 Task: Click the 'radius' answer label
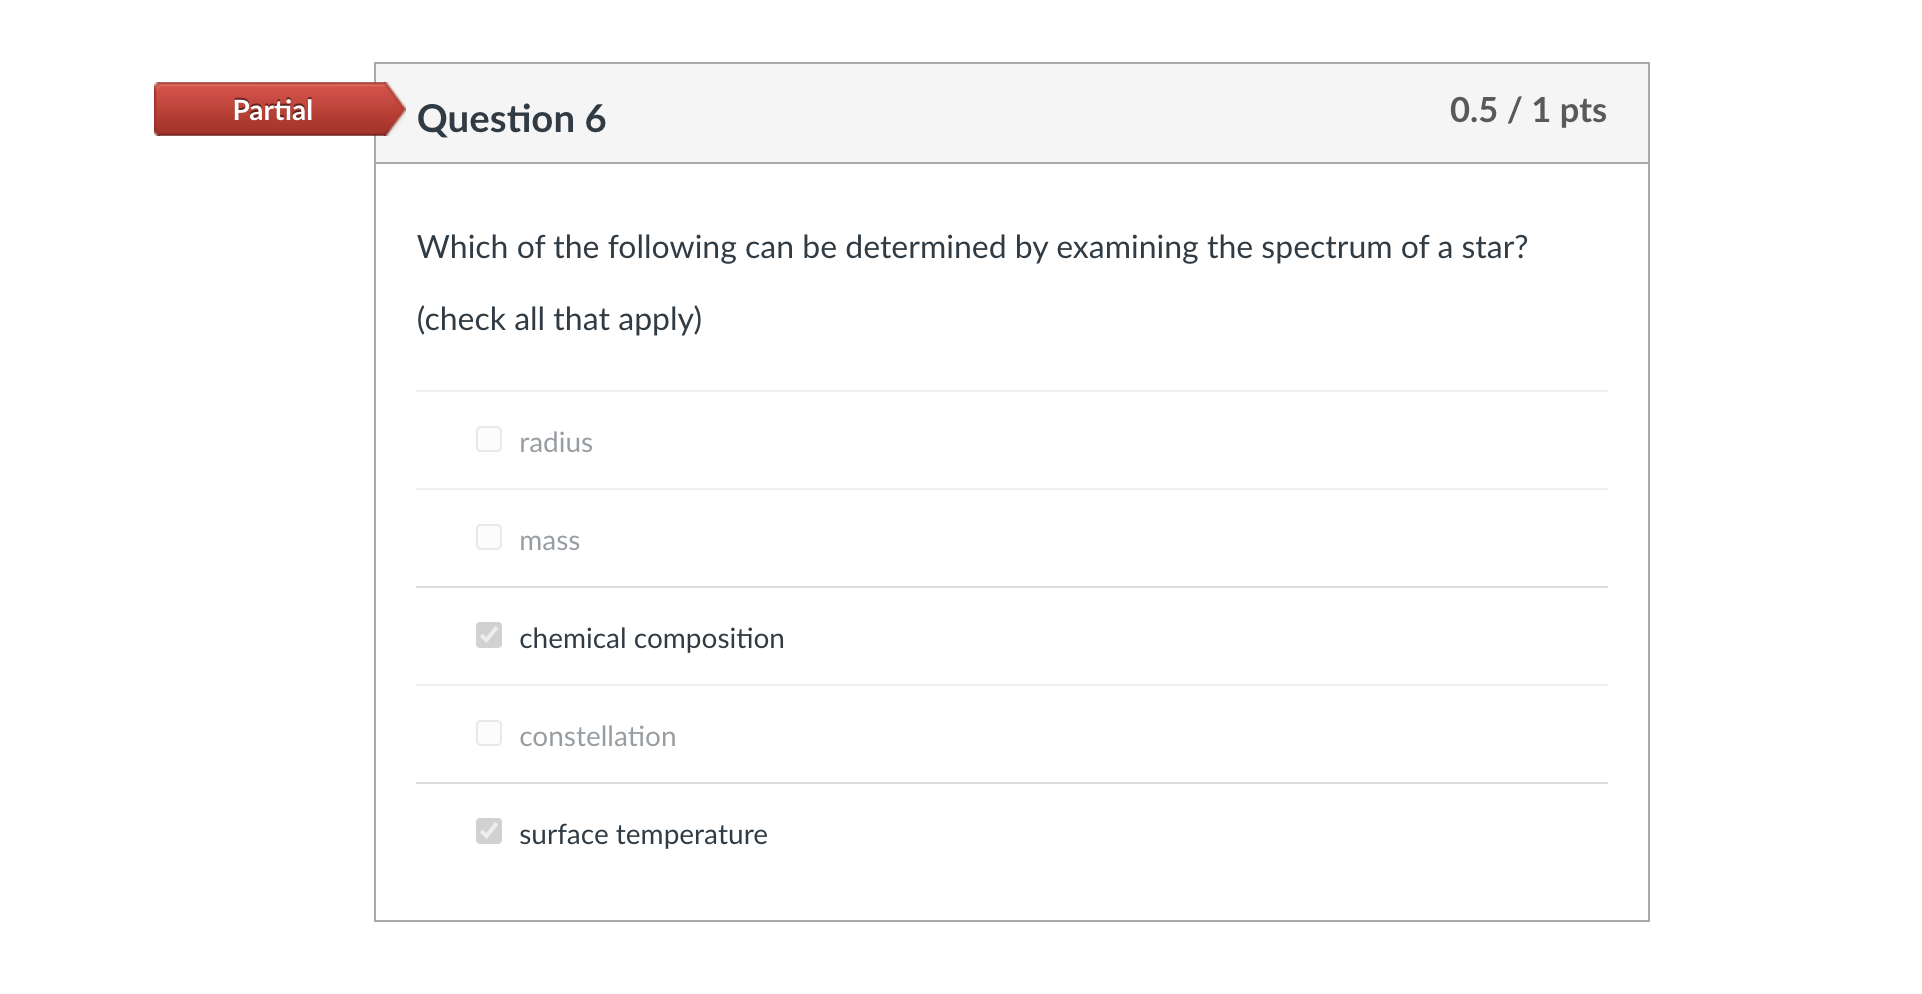(556, 442)
